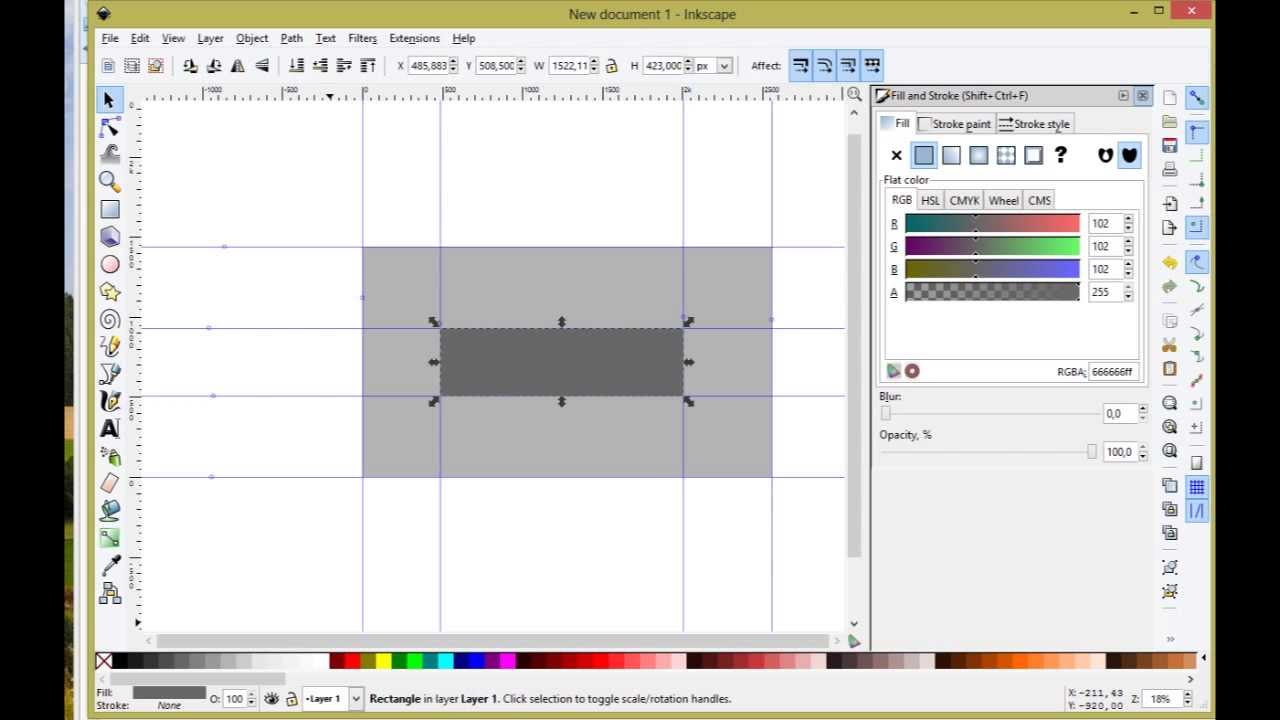
Task: Increase the R channel value stepper
Action: [1129, 219]
